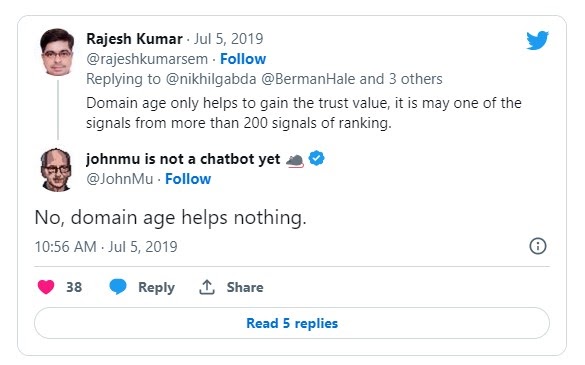The image size is (585, 365).
Task: Click the Read 5 replies button
Action: 292,323
